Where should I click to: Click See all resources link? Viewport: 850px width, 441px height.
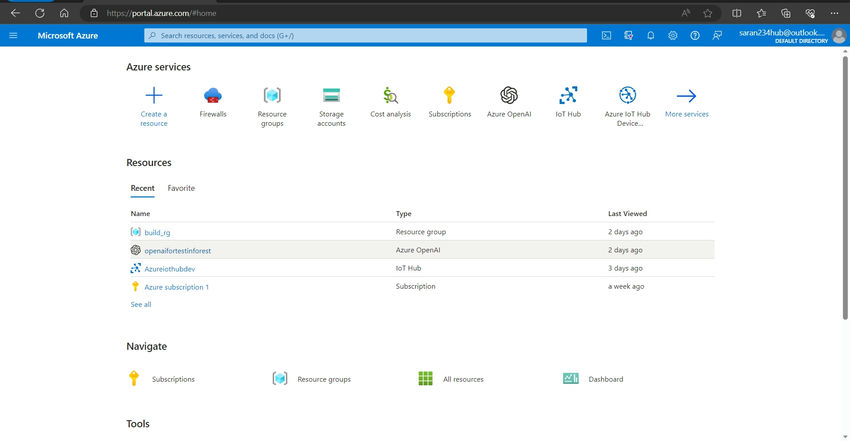click(141, 304)
